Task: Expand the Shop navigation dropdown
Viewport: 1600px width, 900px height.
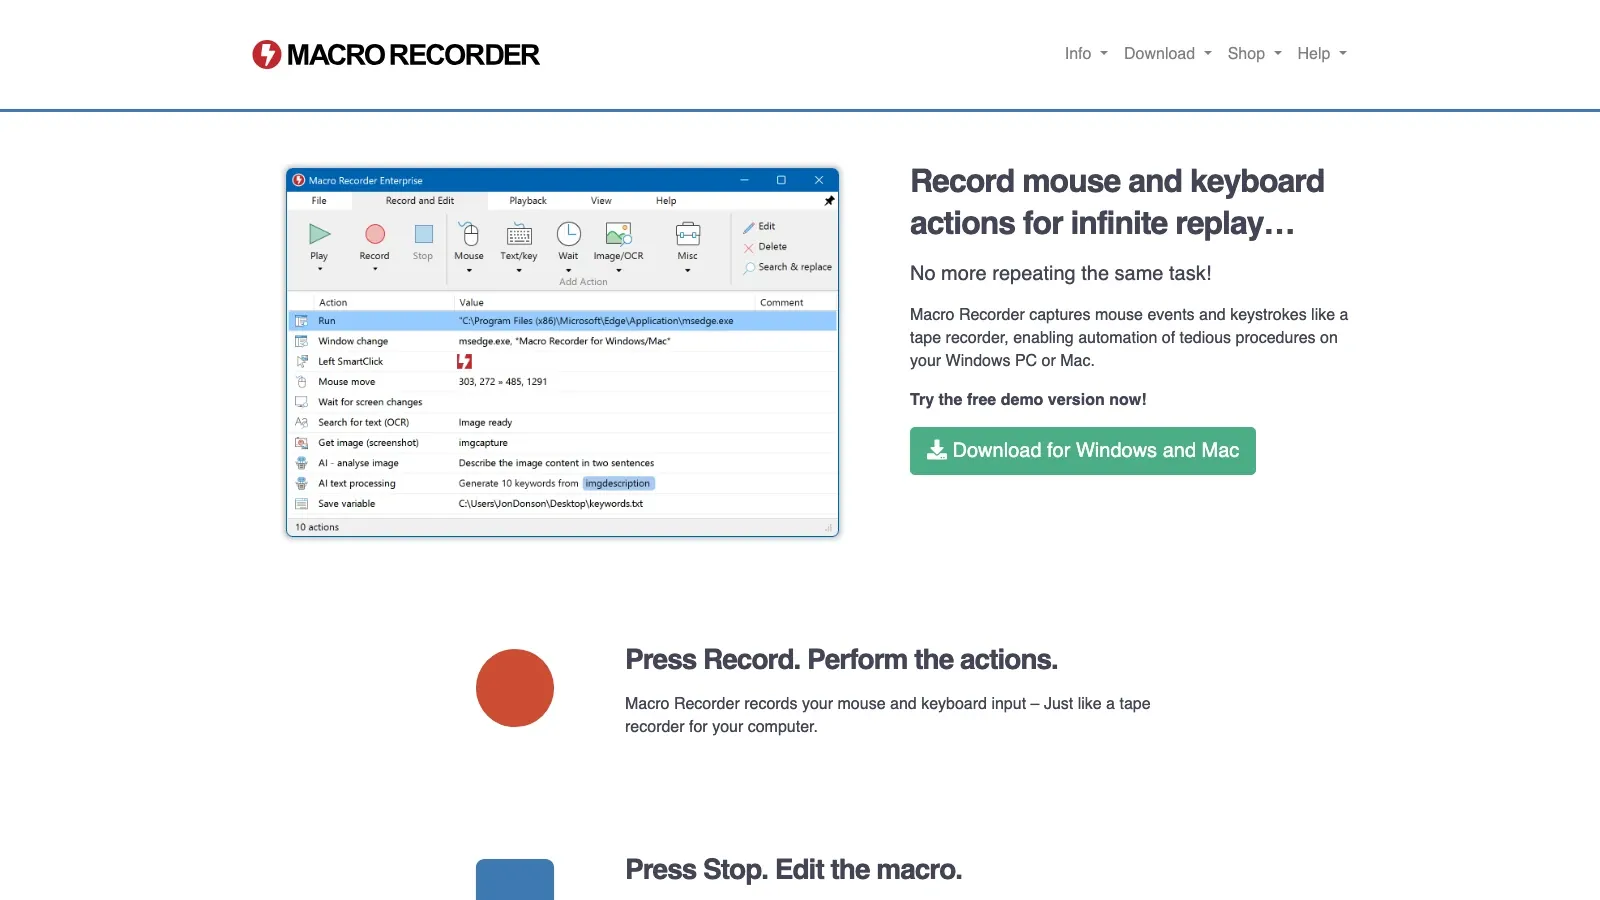Action: tap(1255, 53)
